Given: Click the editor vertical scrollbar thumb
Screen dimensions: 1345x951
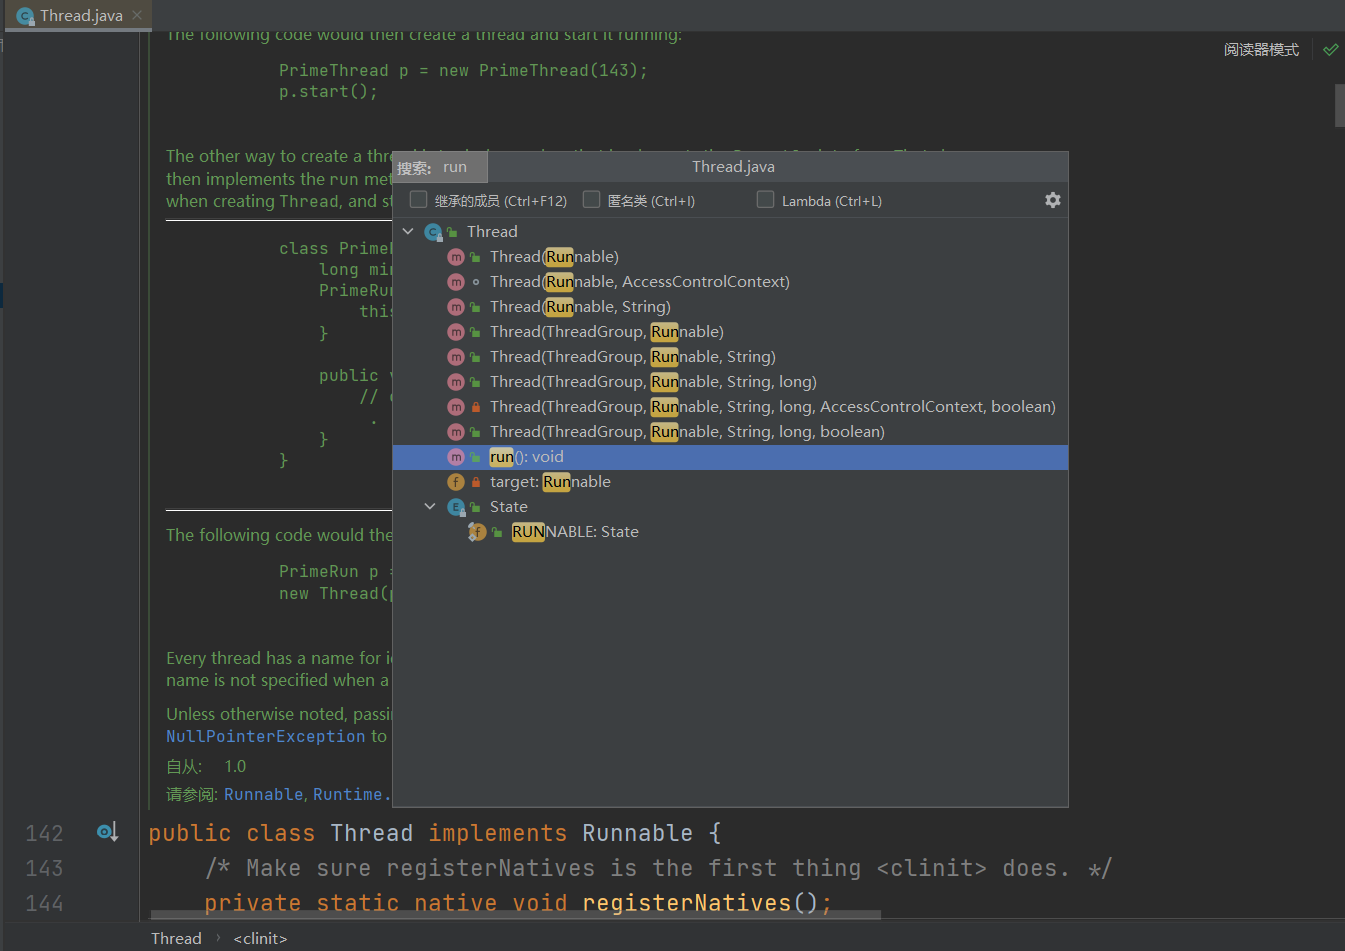Looking at the screenshot, I should click(1339, 106).
